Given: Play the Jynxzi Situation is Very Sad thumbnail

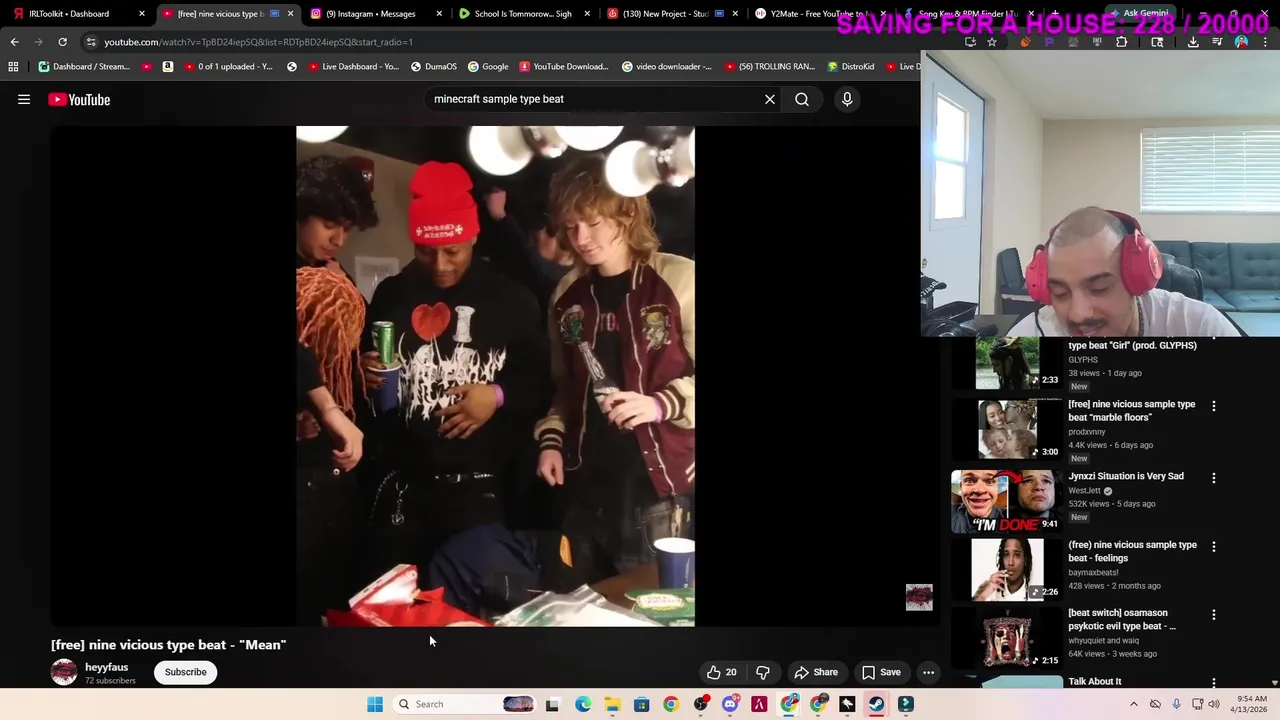Looking at the screenshot, I should 1007,501.
